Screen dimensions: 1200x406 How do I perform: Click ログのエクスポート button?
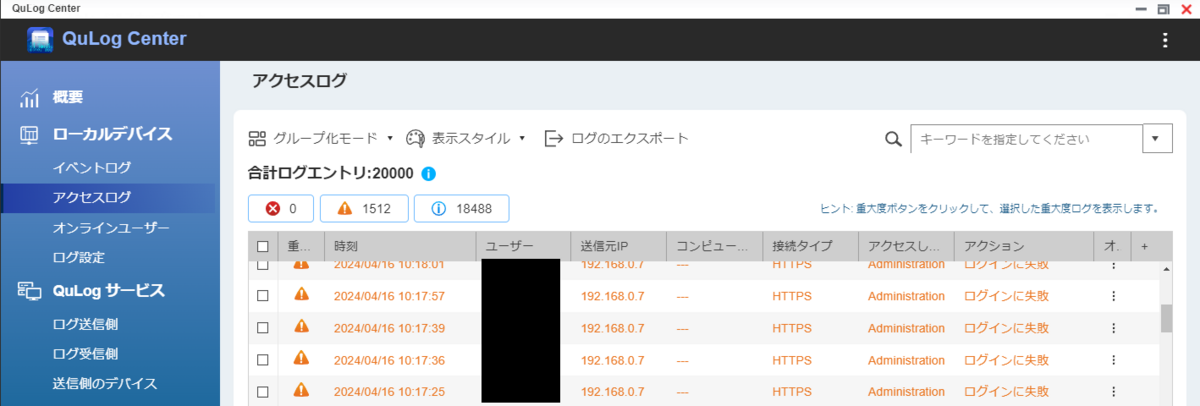pyautogui.click(x=616, y=138)
